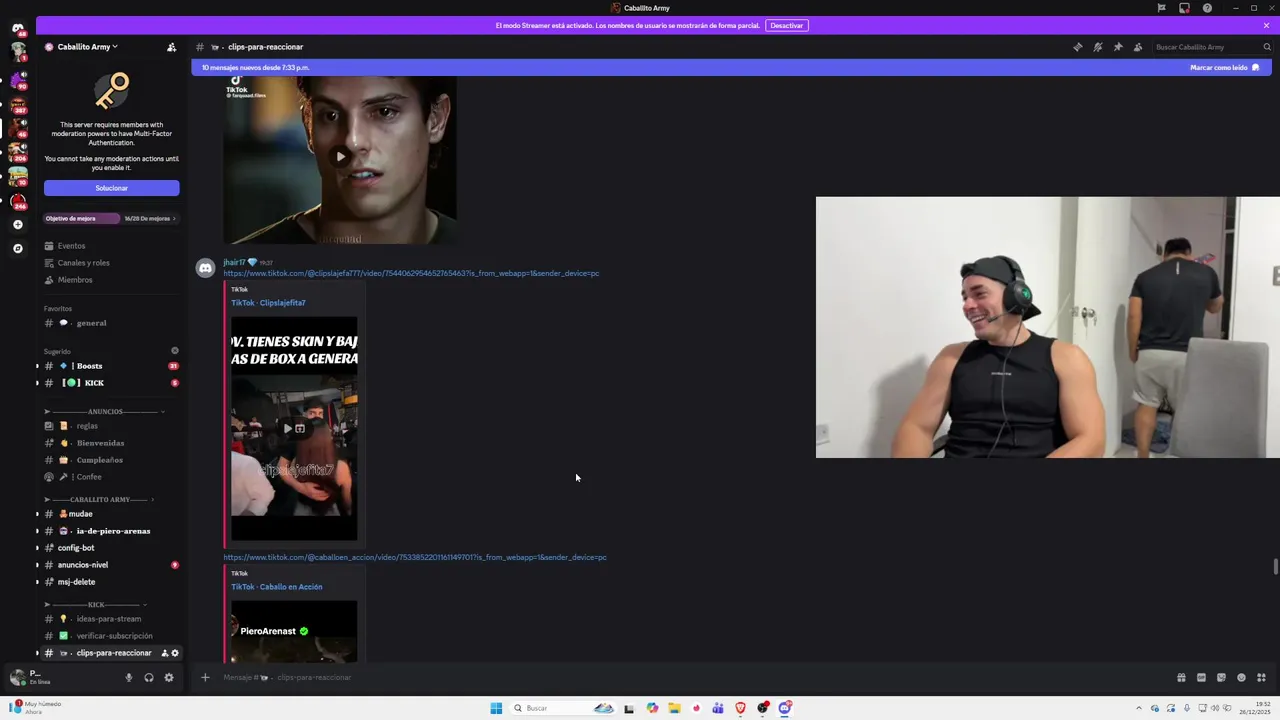Open the Boosts channel
The width and height of the screenshot is (1280, 720).
click(111, 366)
